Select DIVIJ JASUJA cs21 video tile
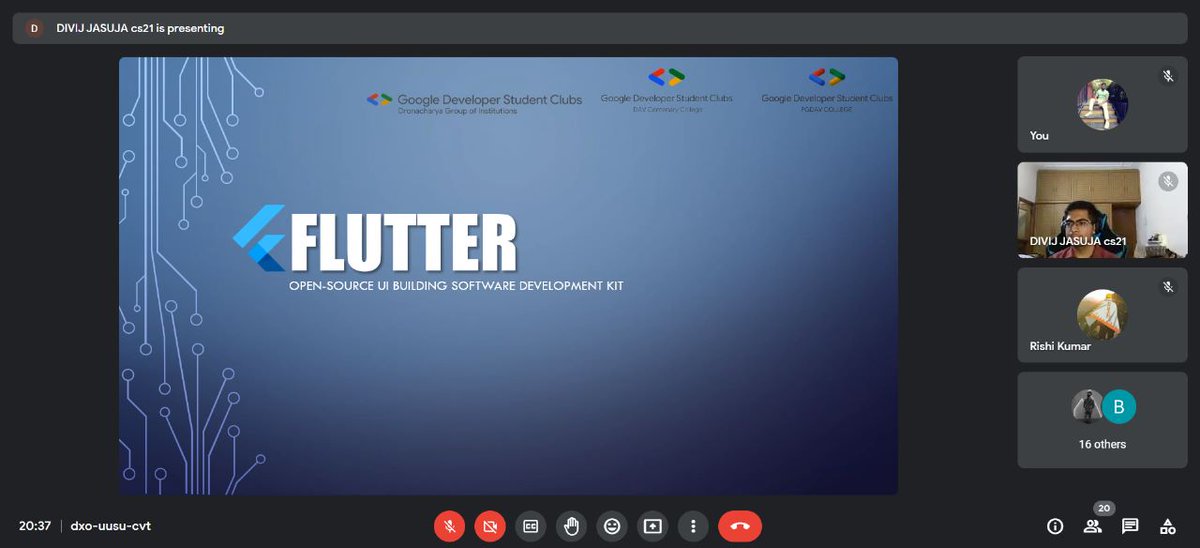This screenshot has width=1200, height=548. pyautogui.click(x=1102, y=210)
